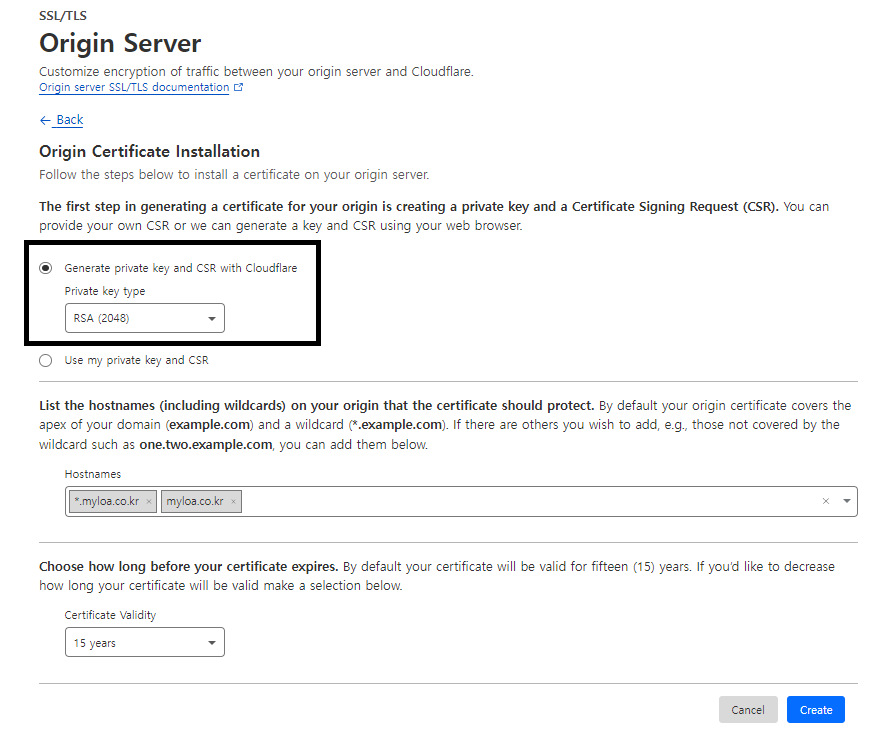Open the Origin server SSL/TLS documentation
Viewport: 880px width, 732px height.
(133, 87)
